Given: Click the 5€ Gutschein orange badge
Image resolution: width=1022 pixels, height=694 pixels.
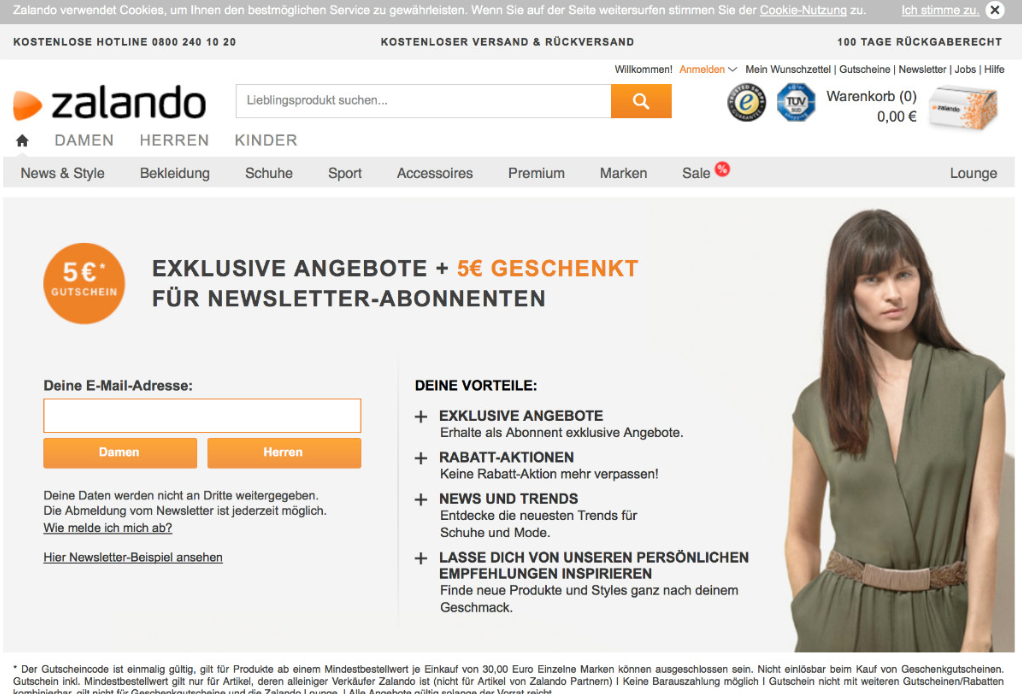Looking at the screenshot, I should 84,283.
